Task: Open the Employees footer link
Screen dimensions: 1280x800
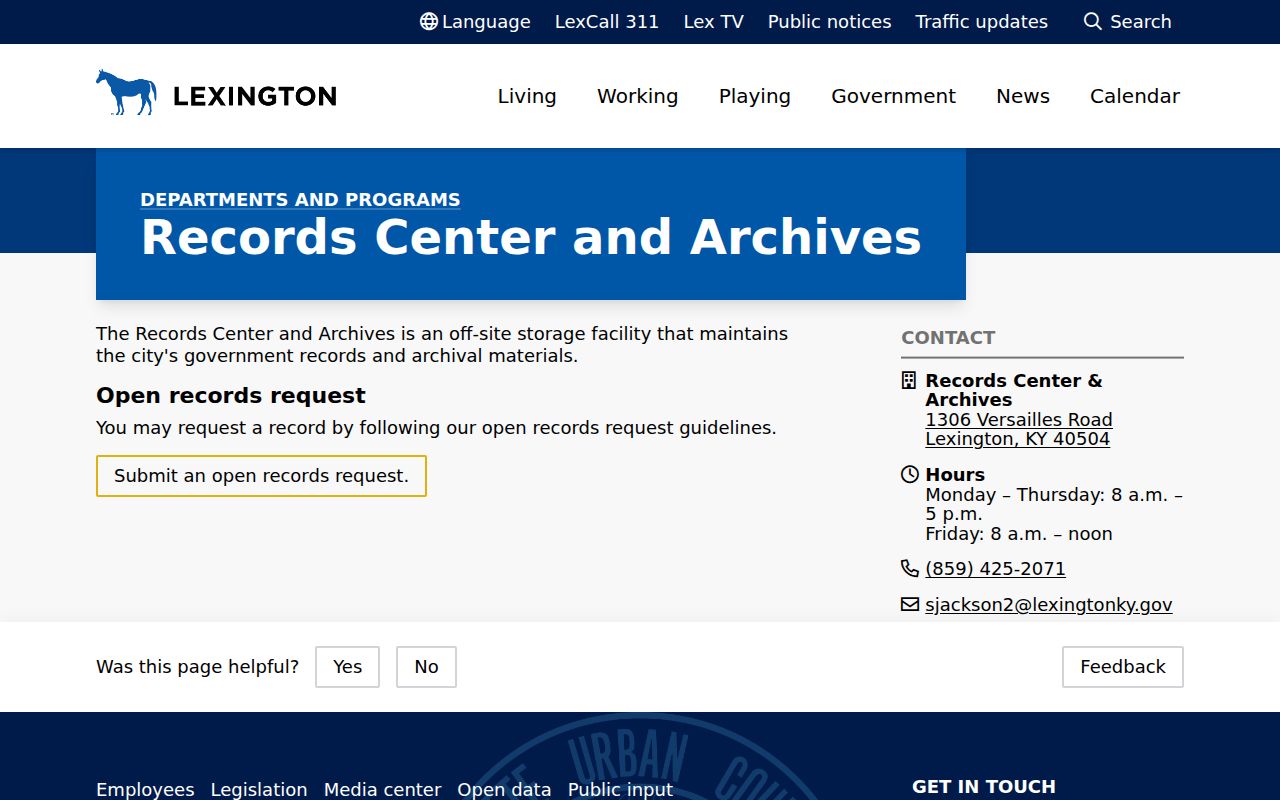Action: click(x=145, y=789)
